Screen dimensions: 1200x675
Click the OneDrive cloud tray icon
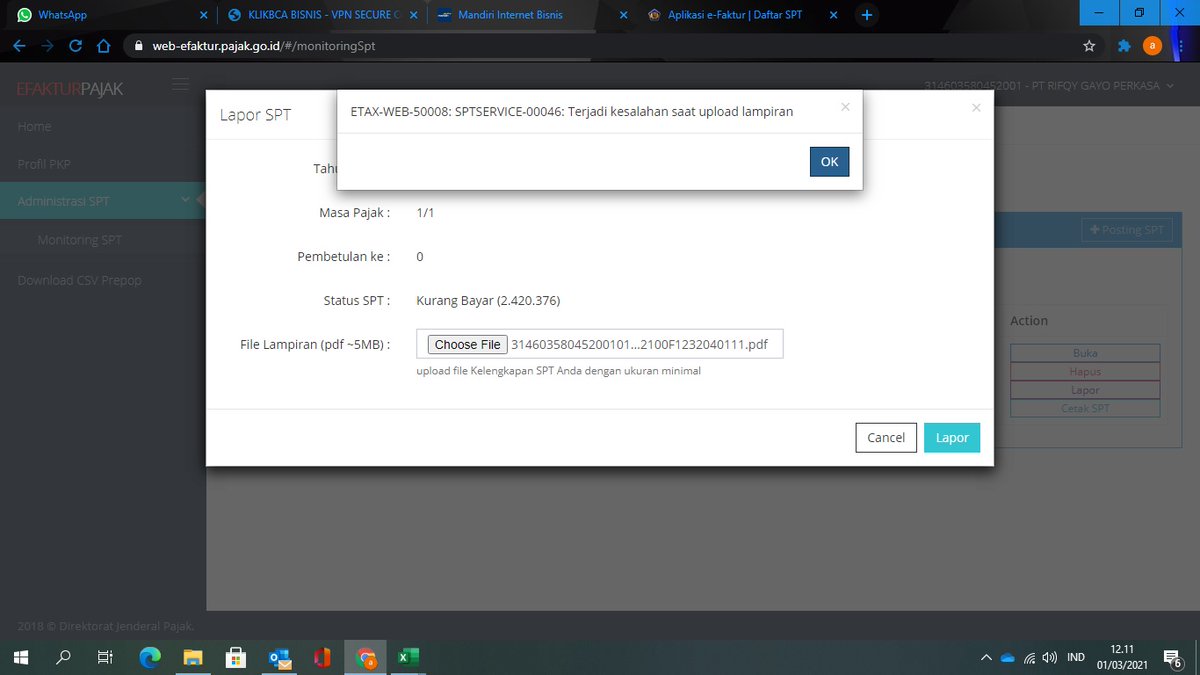click(1007, 657)
